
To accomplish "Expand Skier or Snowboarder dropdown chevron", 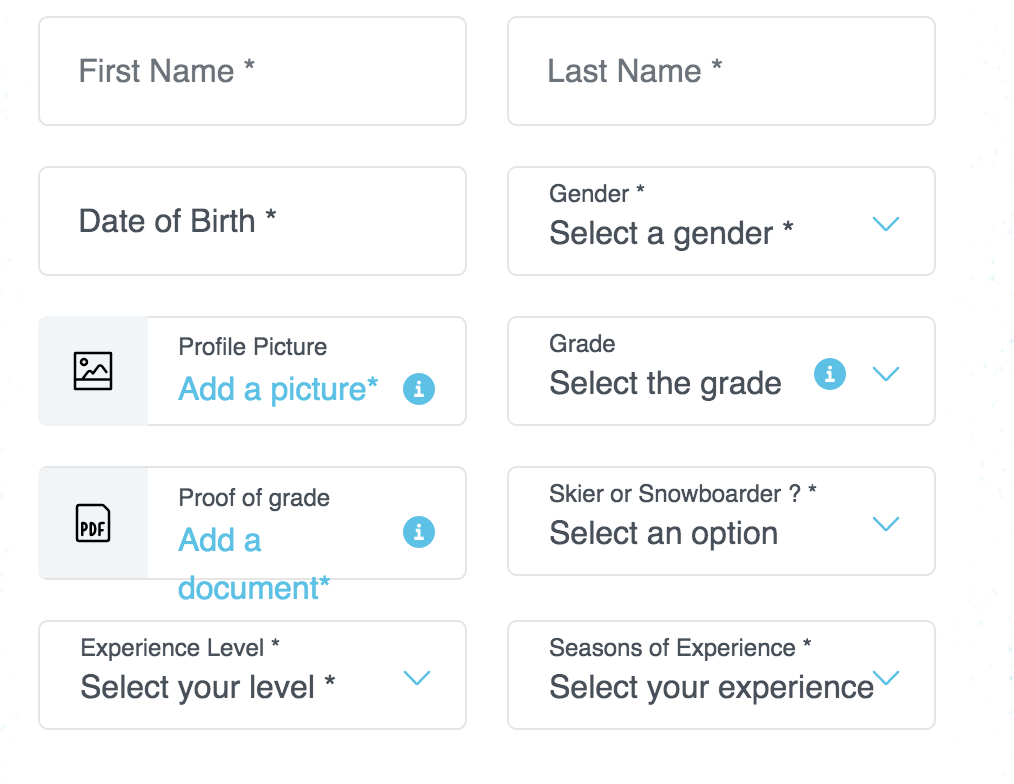I will pos(886,523).
